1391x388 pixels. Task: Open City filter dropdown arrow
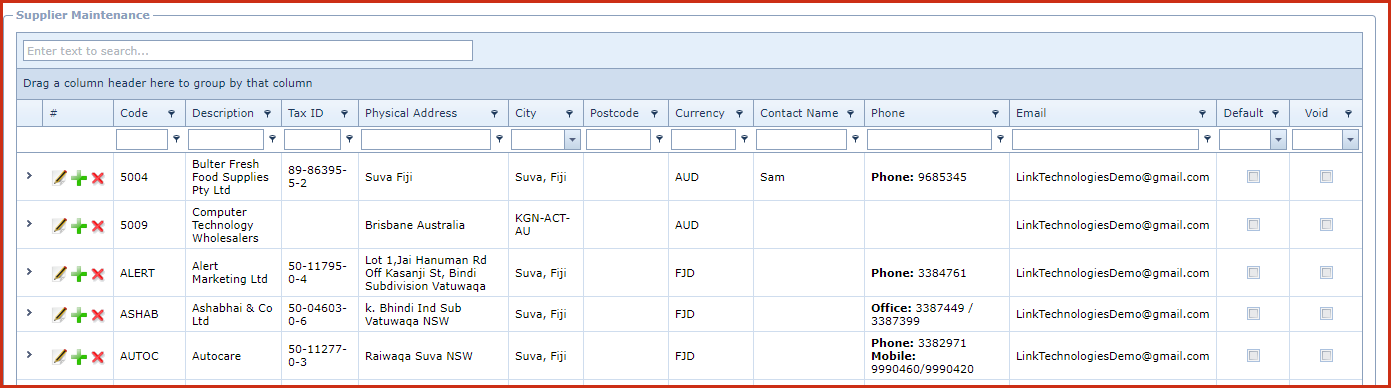[572, 140]
